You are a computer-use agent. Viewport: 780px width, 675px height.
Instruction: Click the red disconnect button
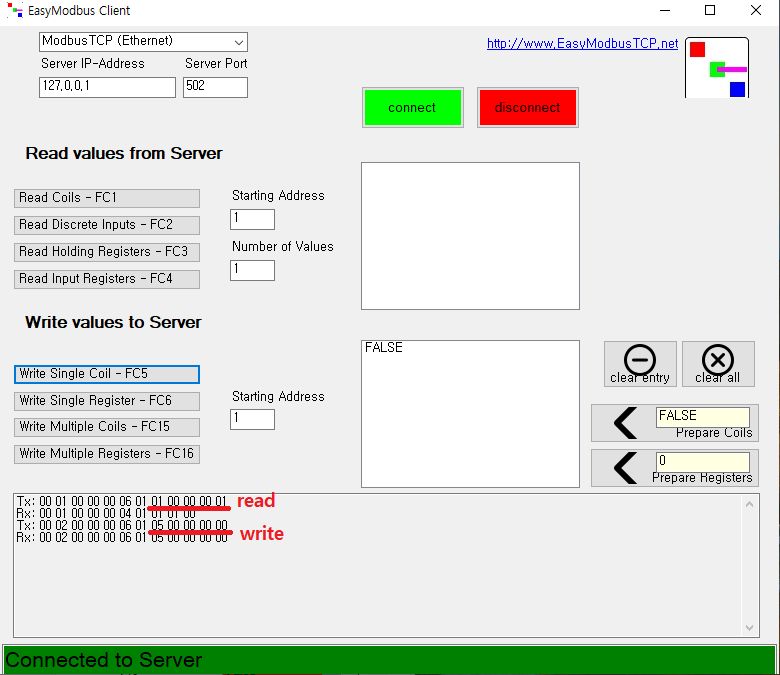(x=528, y=107)
